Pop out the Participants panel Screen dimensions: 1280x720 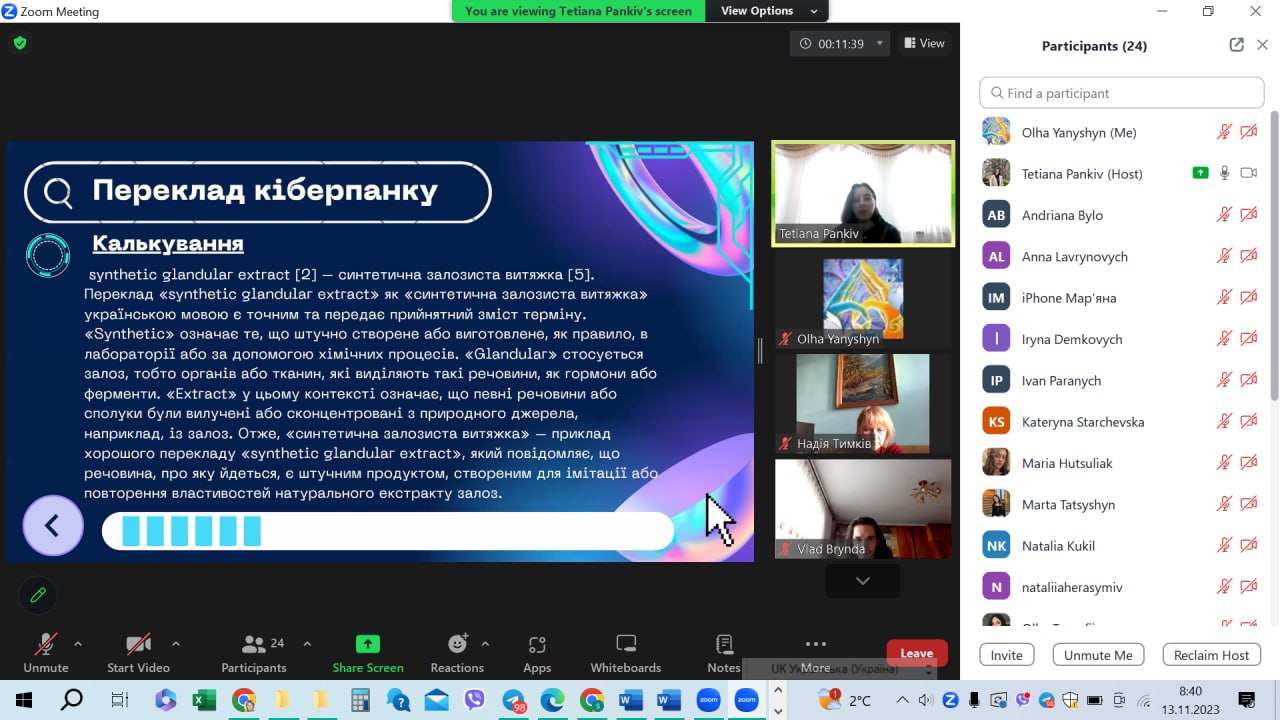(x=1236, y=45)
